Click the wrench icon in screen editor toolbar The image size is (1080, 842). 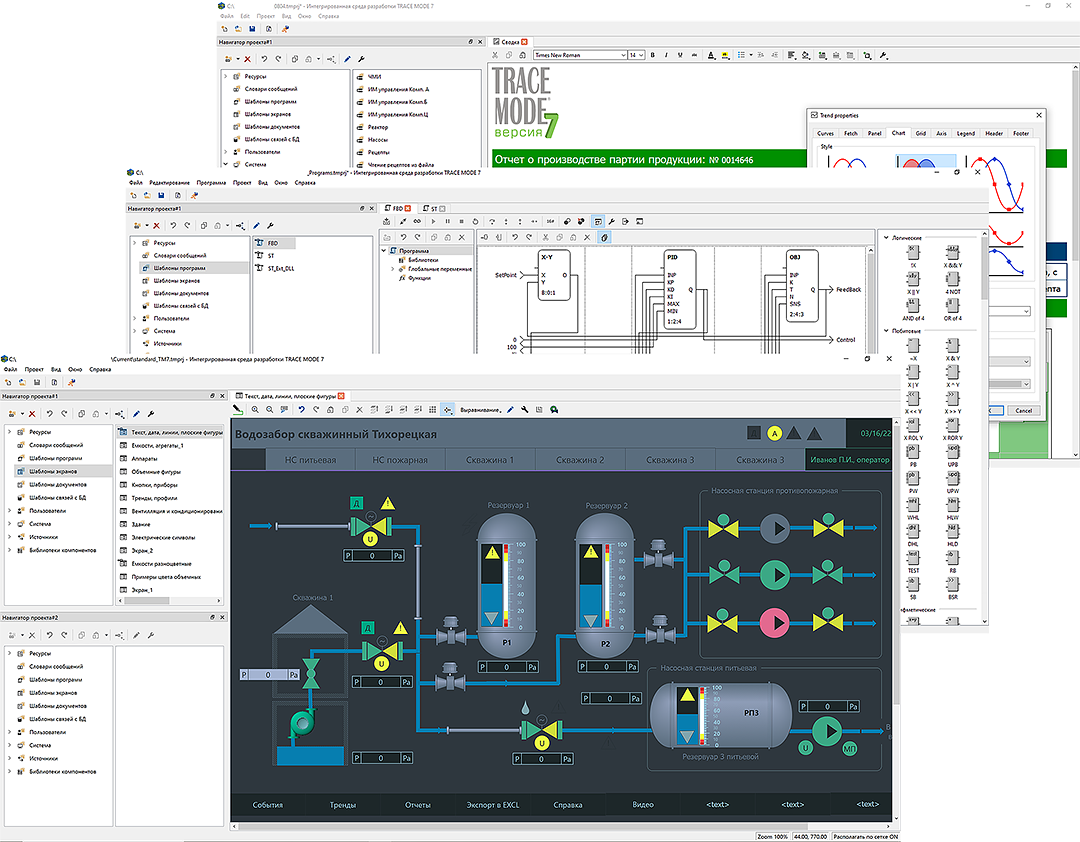(525, 409)
